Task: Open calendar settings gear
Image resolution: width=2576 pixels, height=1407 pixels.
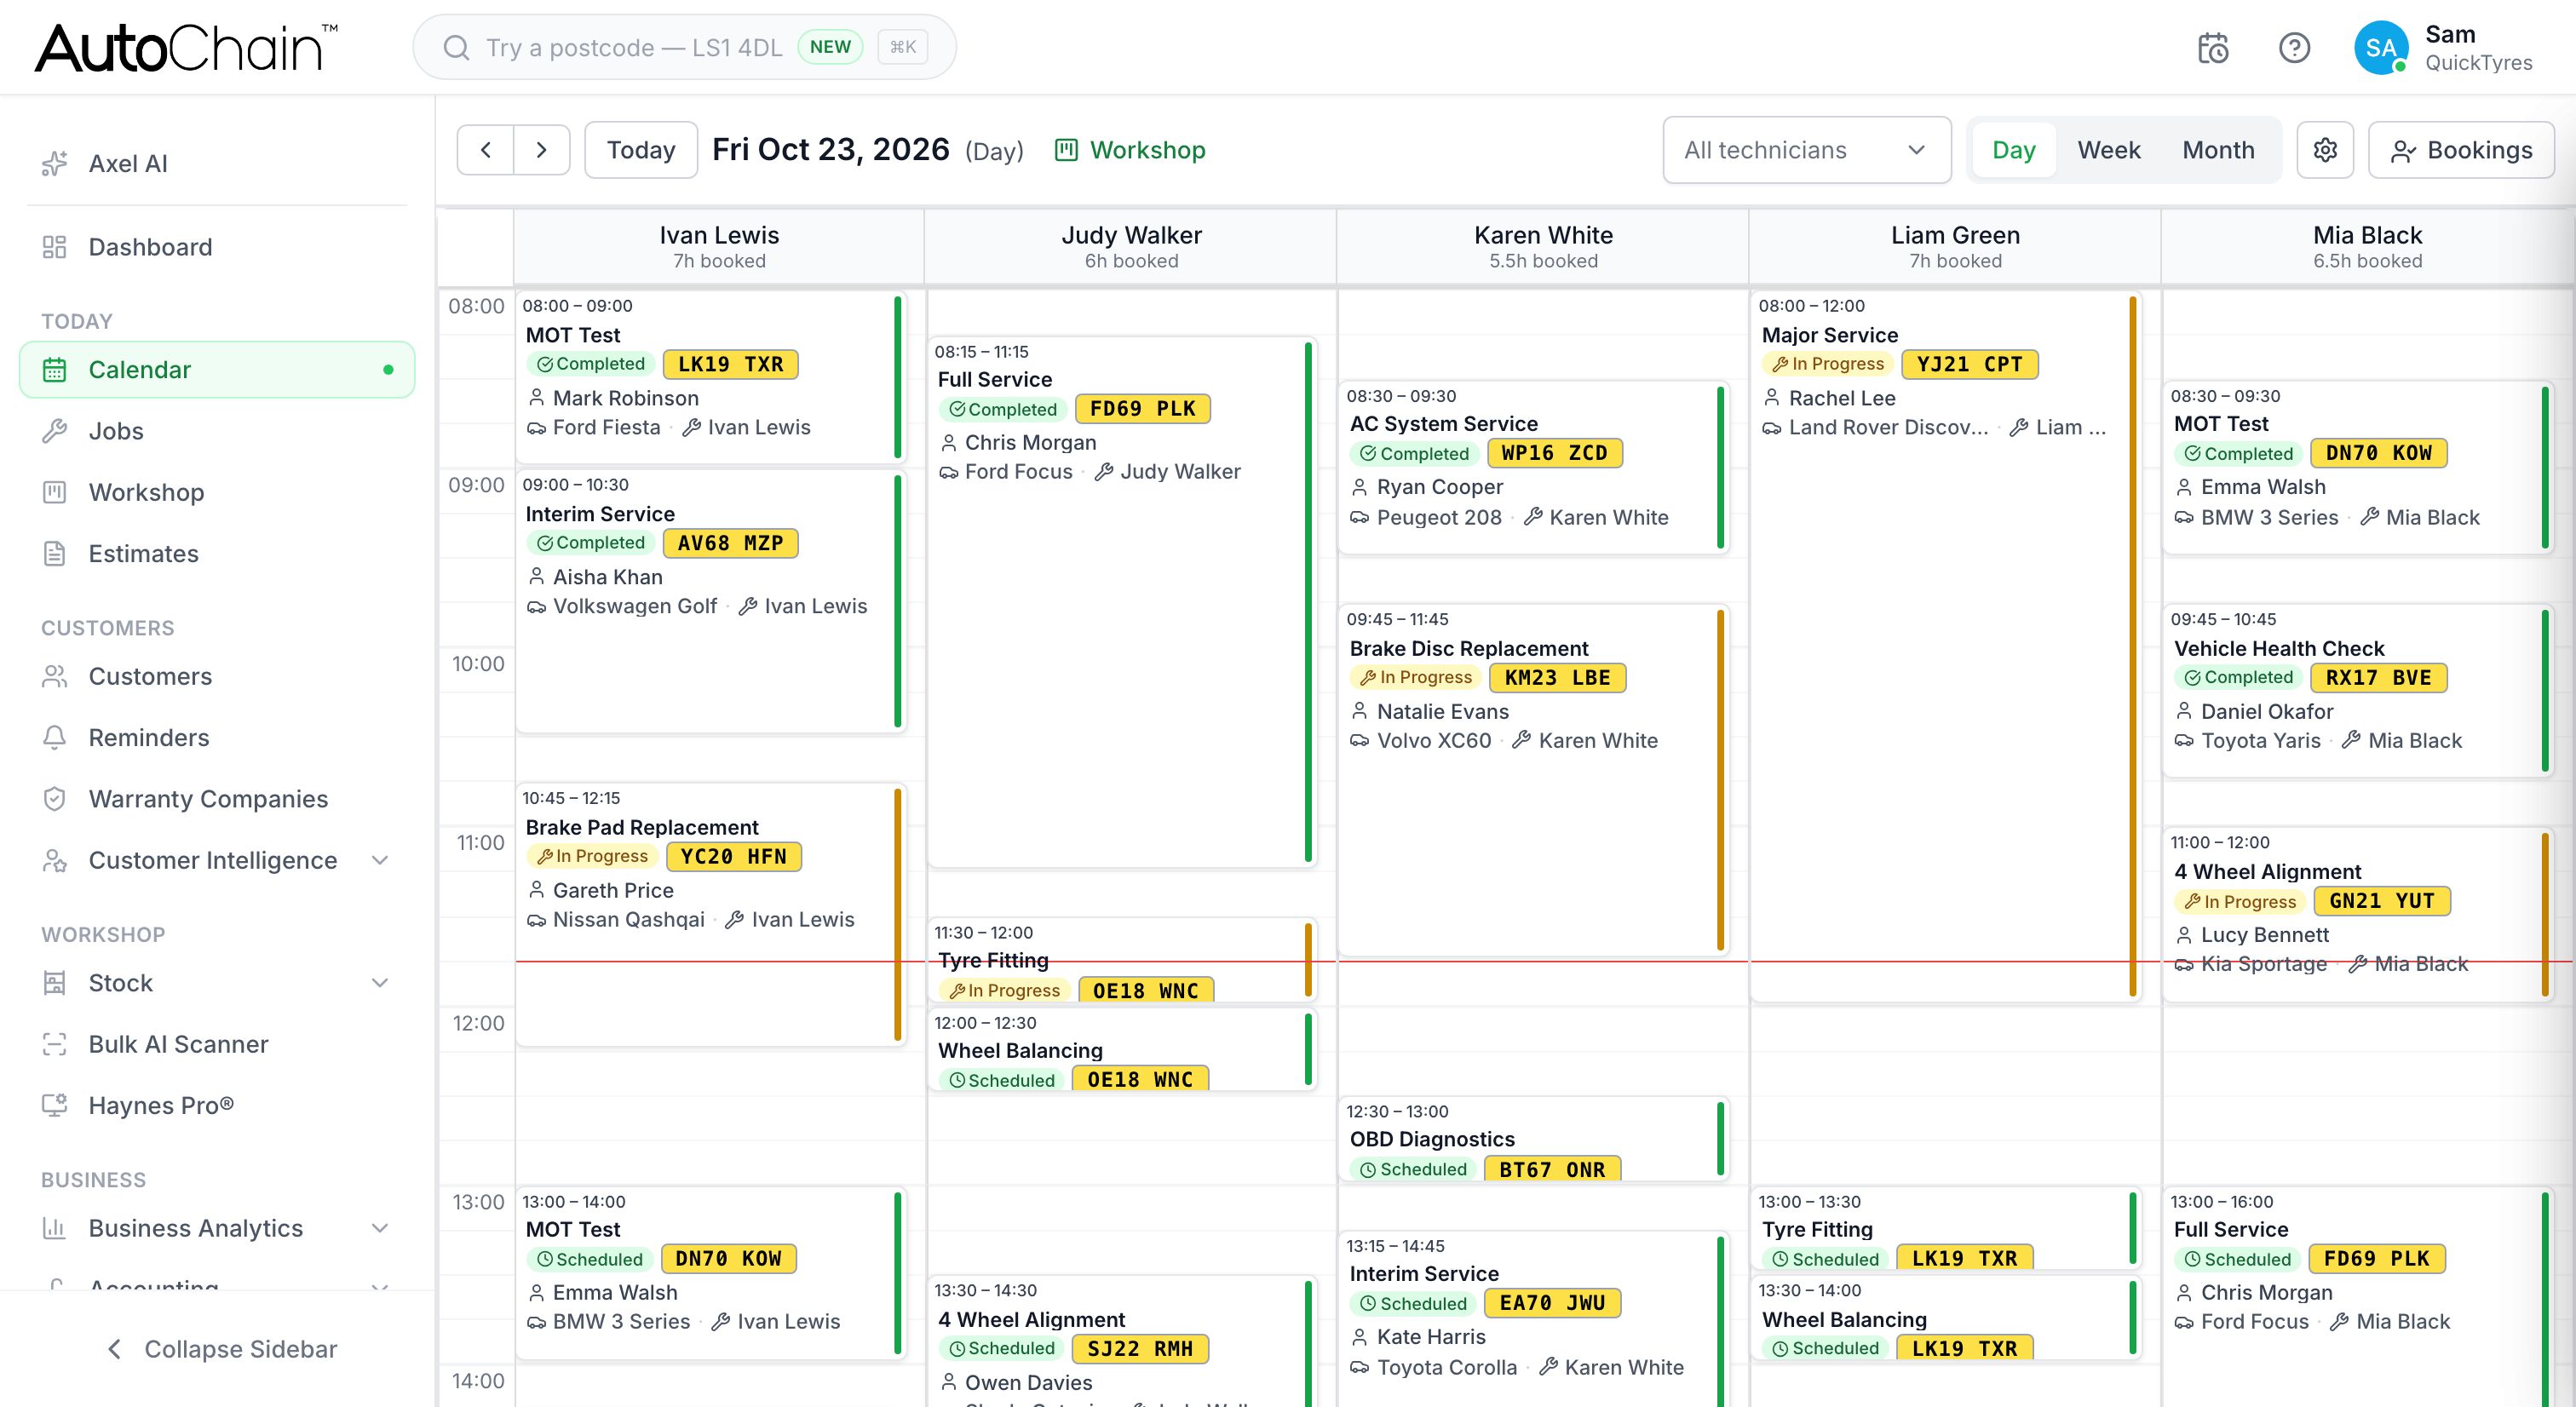Action: 2325,150
